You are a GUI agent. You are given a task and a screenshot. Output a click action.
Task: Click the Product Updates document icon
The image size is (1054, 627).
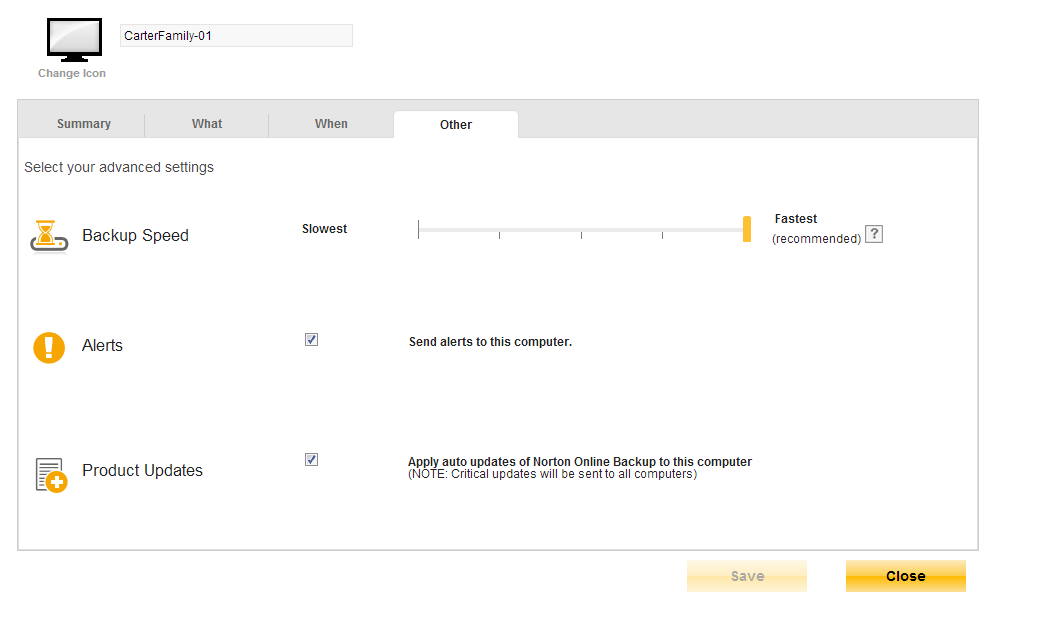coord(51,475)
